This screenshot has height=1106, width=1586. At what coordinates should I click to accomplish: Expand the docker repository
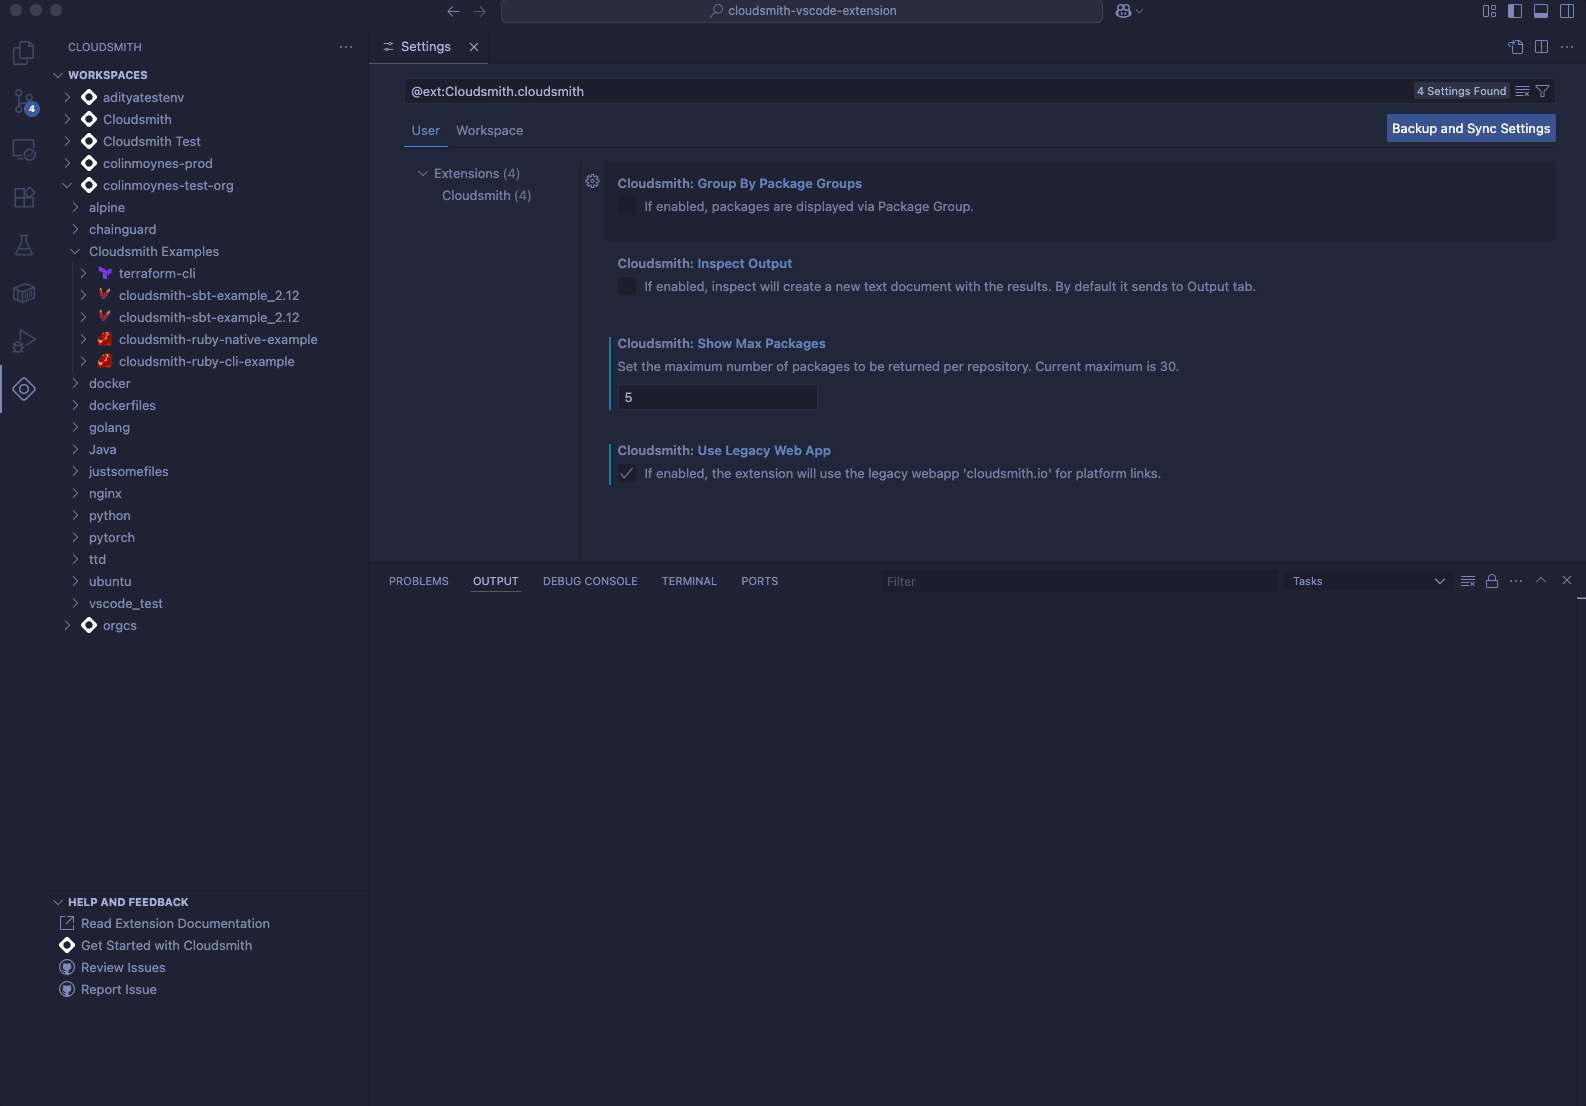tap(75, 383)
